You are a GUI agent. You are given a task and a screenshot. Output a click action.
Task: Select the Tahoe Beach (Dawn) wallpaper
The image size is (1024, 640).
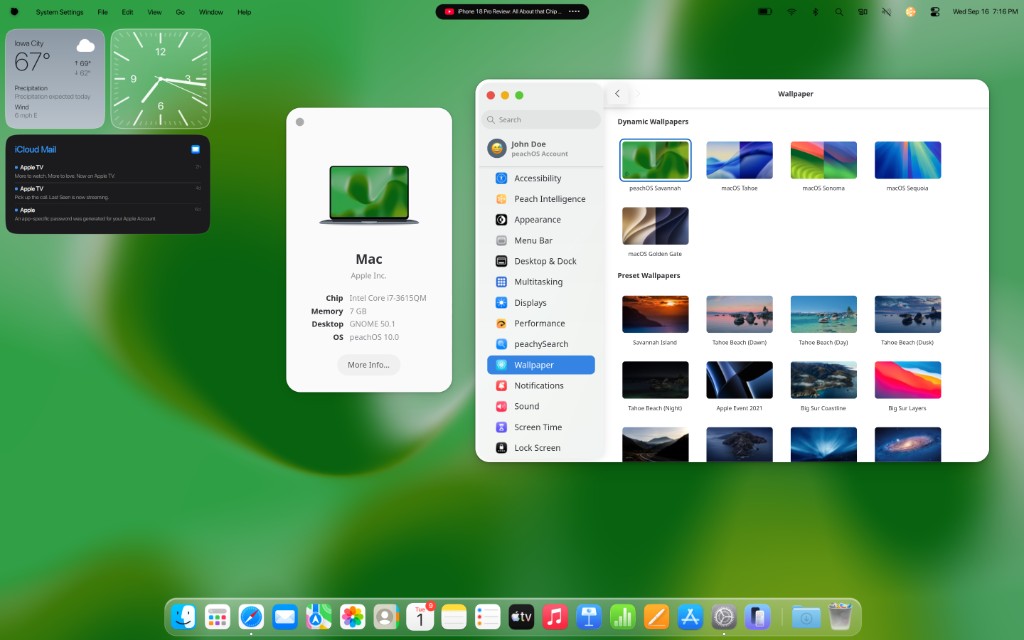[x=739, y=314]
